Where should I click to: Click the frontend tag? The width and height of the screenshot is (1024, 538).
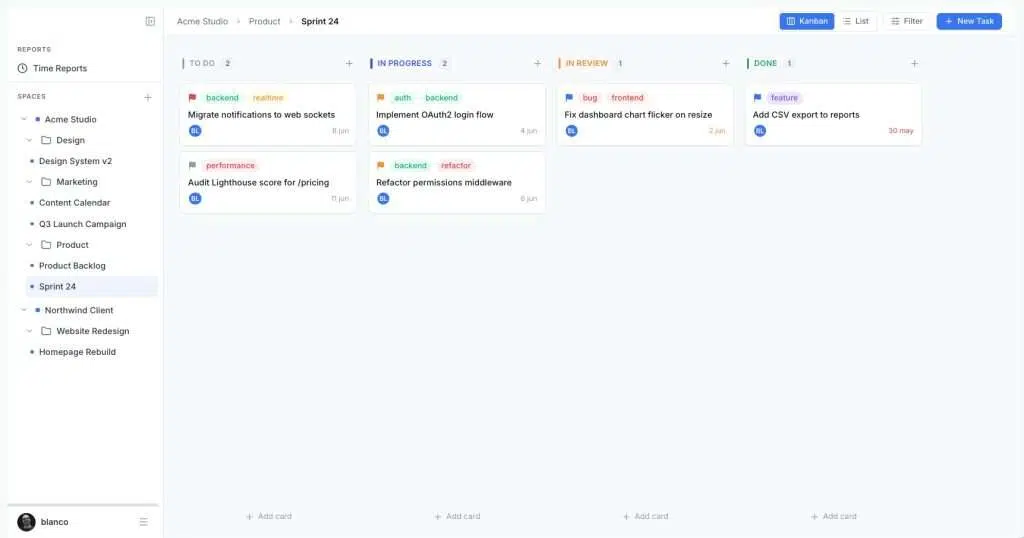point(627,98)
